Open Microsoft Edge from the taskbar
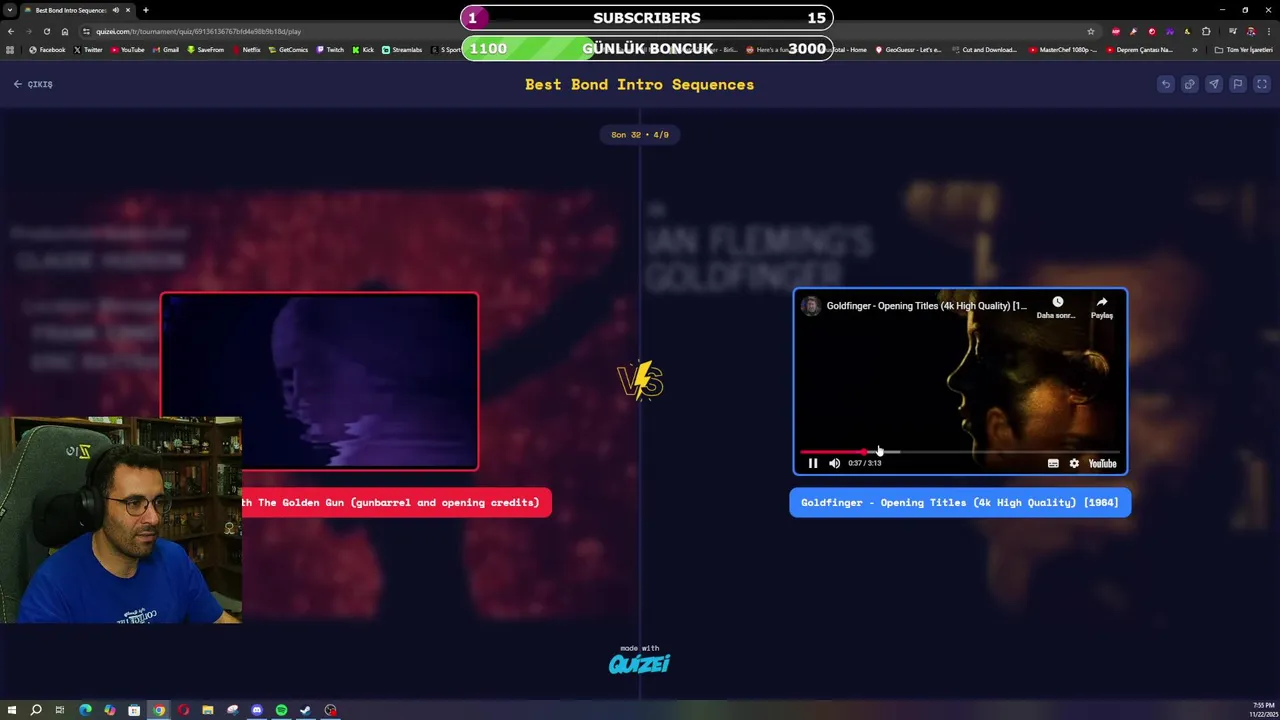 [85, 710]
